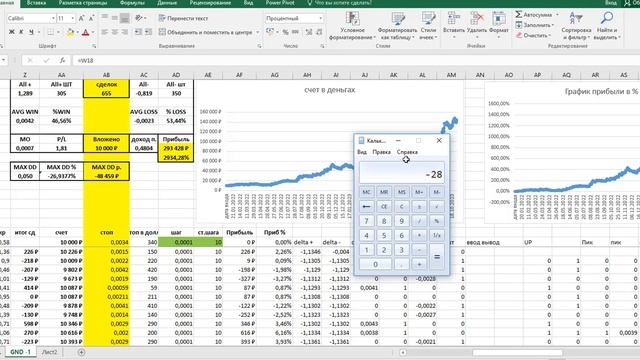640x360 pixels.
Task: Toggle align text right
Action: tap(124, 32)
